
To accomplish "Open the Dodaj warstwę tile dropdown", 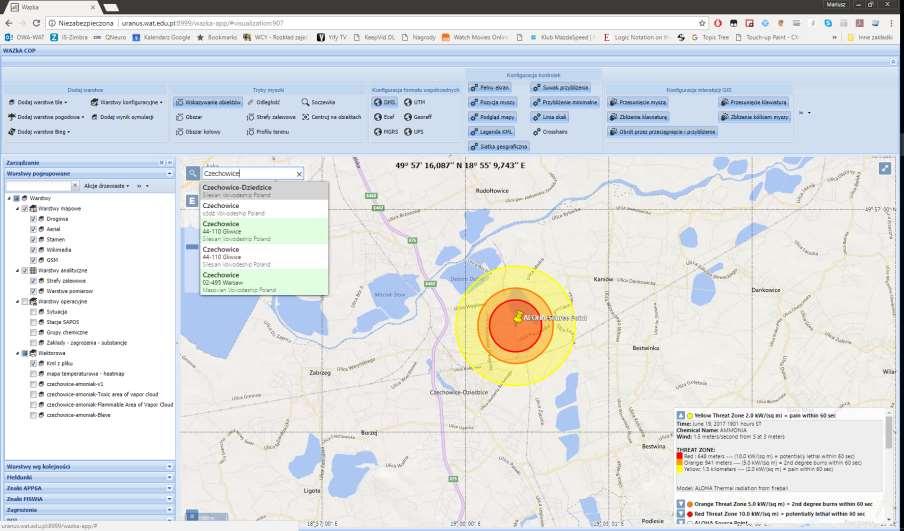I will [38, 102].
